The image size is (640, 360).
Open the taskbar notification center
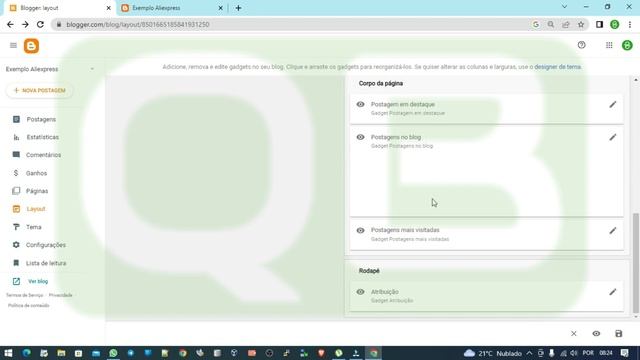tap(624, 353)
